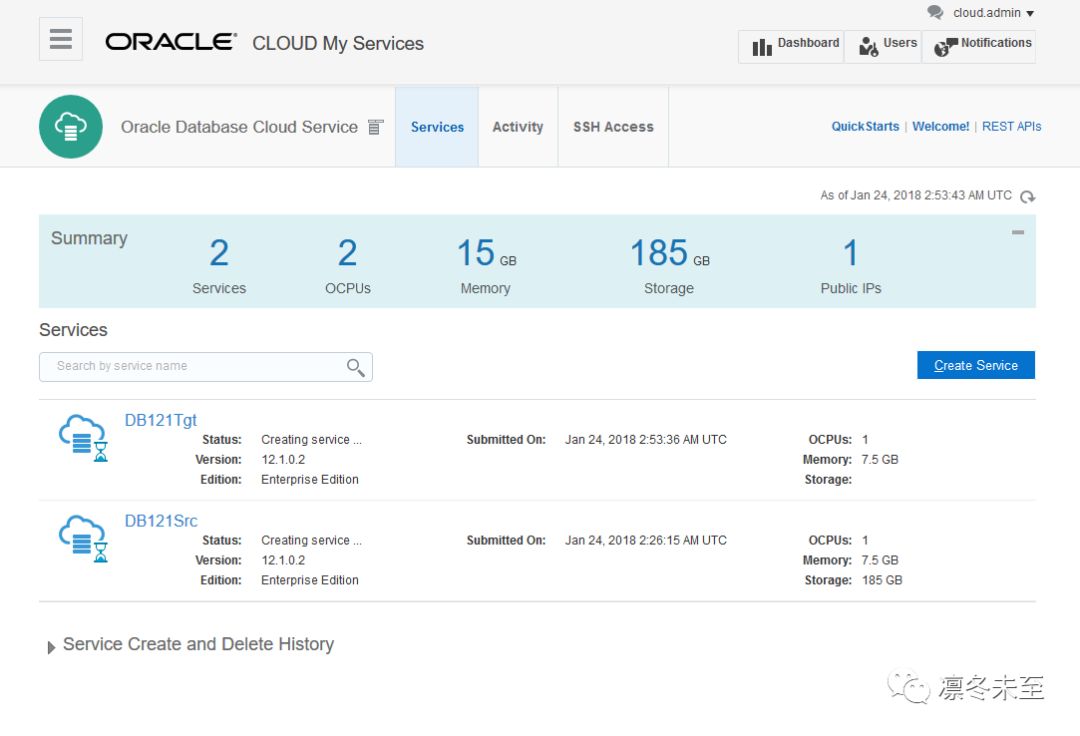Open service description icon beside Oracle Database Cloud Service
Image resolution: width=1080 pixels, height=736 pixels.
[x=375, y=127]
